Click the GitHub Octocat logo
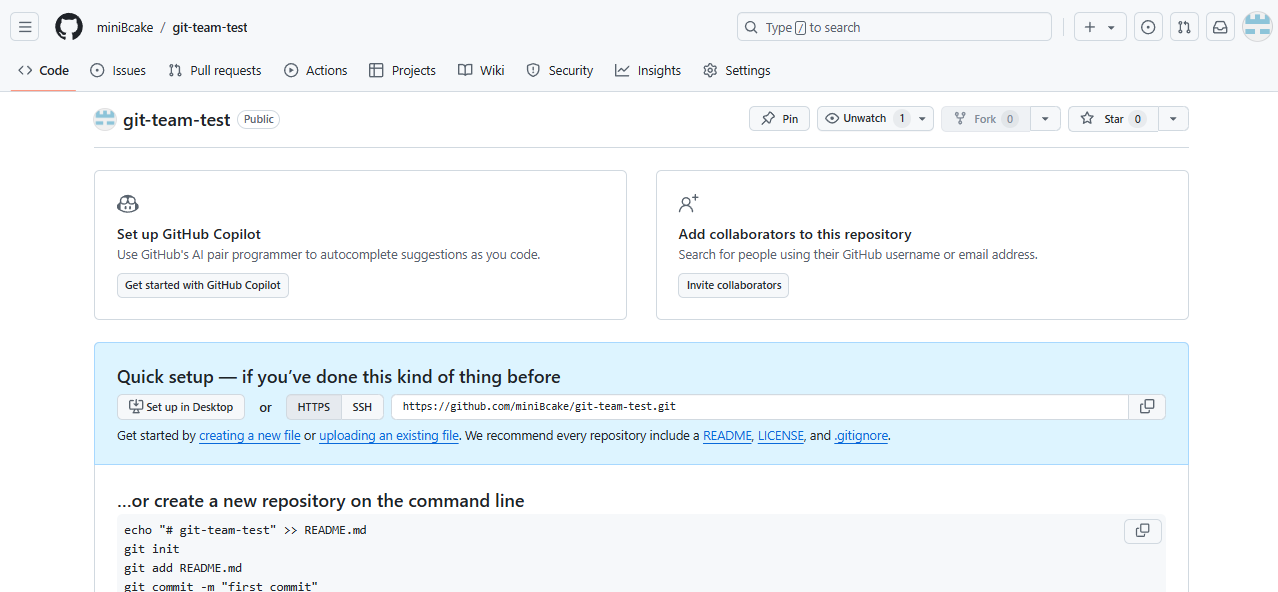The width and height of the screenshot is (1278, 592). coord(69,27)
